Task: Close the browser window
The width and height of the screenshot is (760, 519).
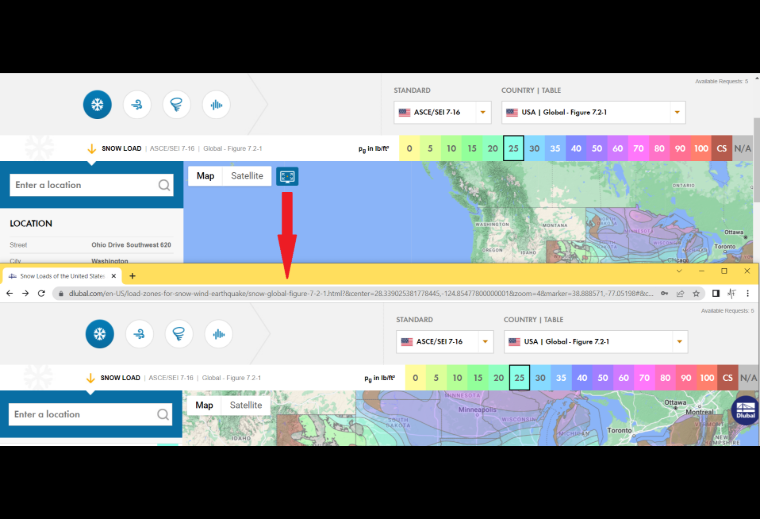Action: (747, 271)
